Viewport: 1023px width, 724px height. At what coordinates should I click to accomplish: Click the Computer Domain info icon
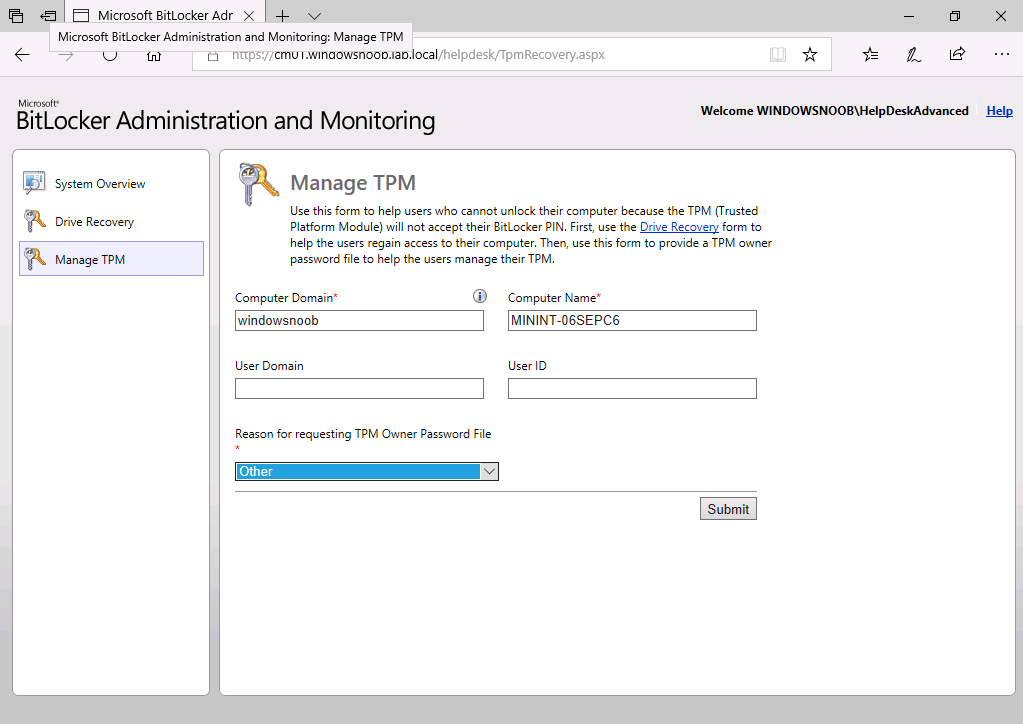(480, 296)
